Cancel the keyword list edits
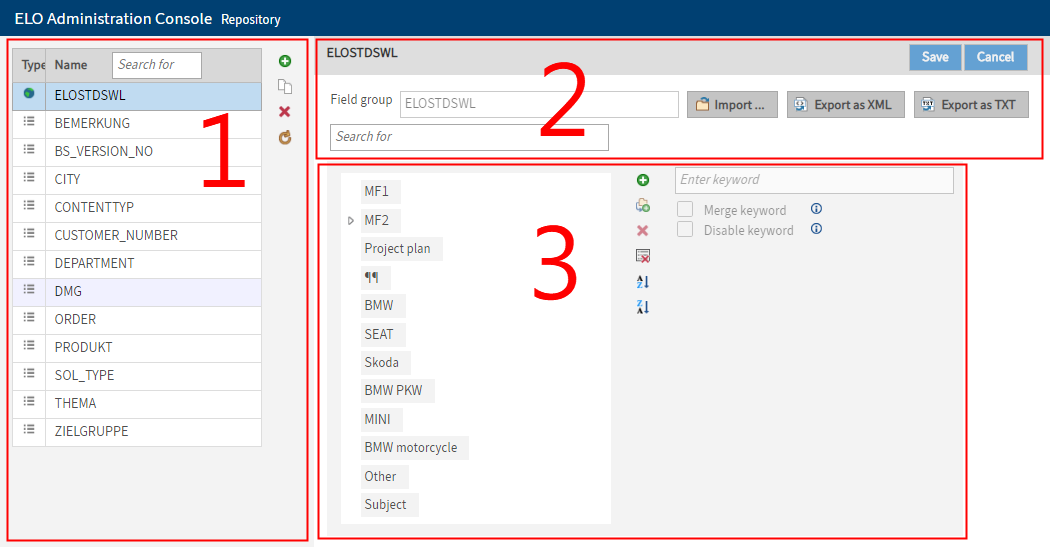 click(995, 57)
